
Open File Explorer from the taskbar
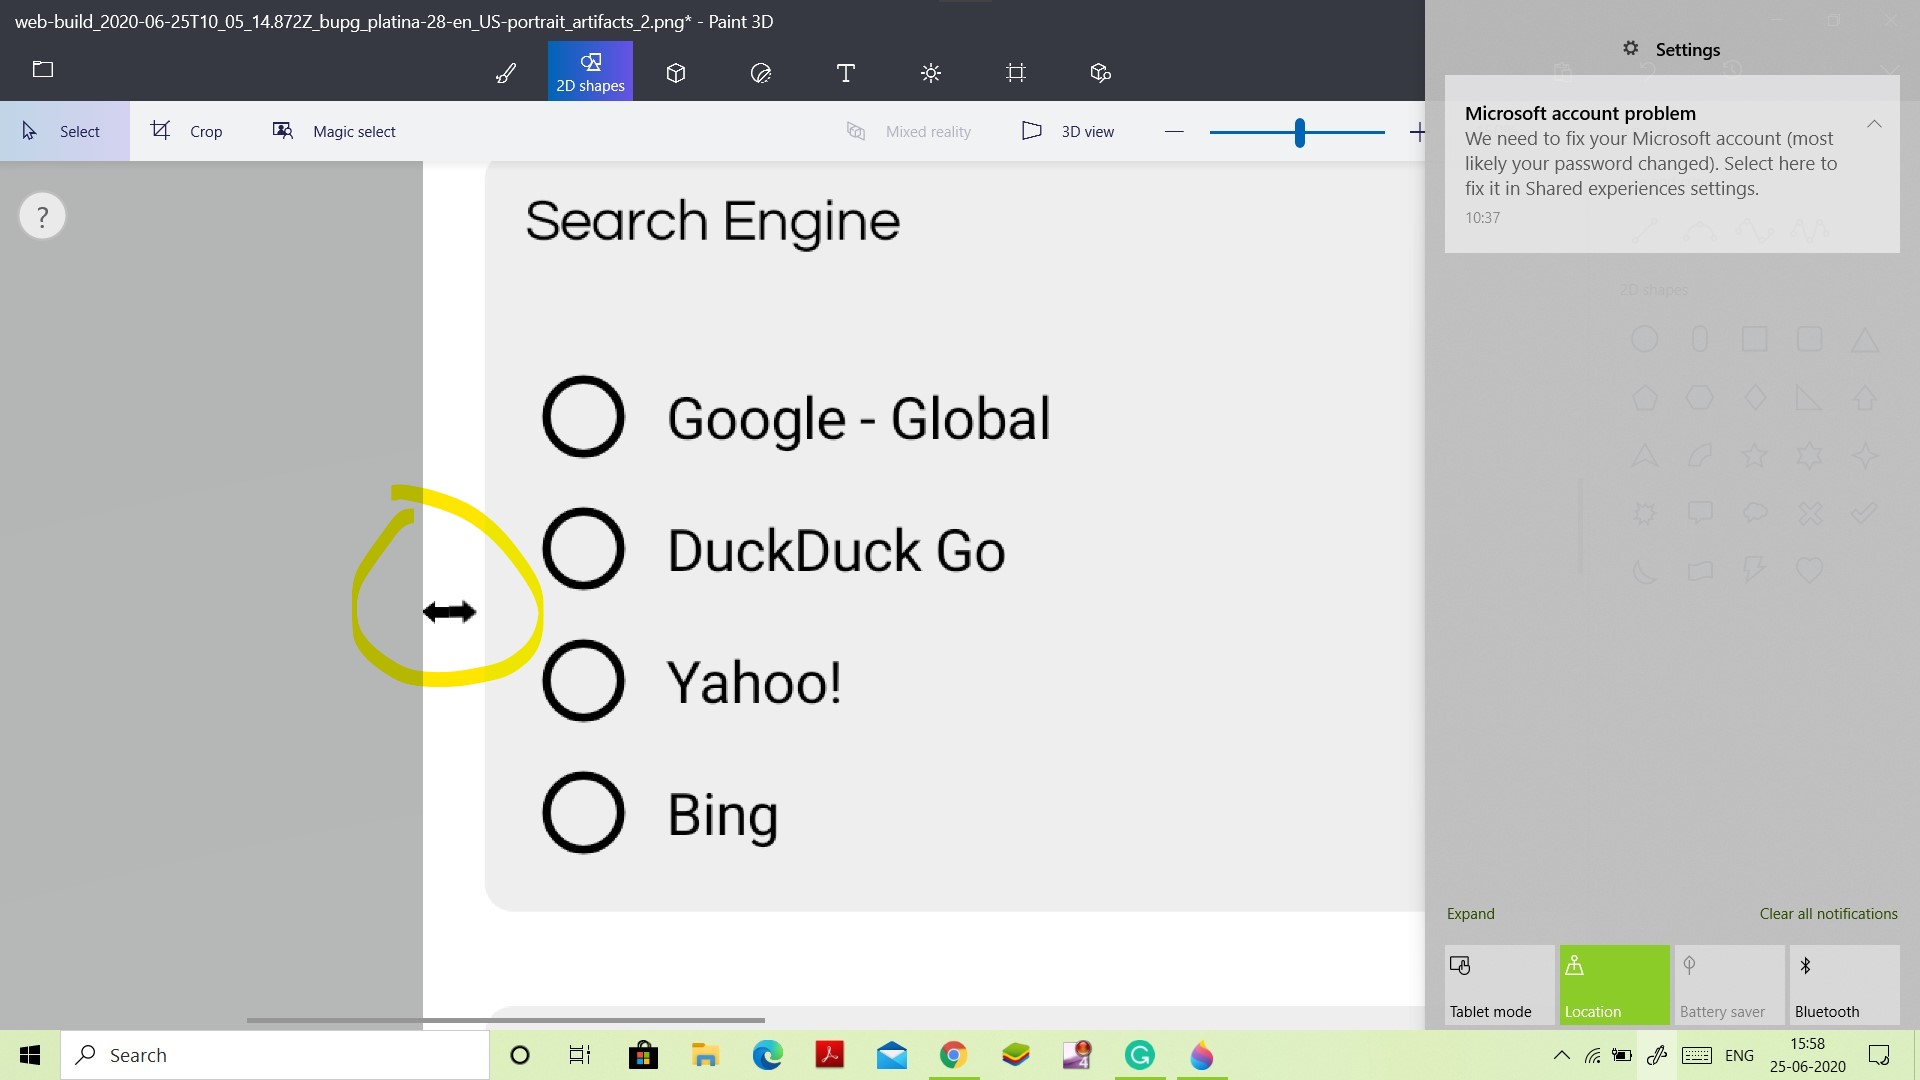coord(705,1055)
